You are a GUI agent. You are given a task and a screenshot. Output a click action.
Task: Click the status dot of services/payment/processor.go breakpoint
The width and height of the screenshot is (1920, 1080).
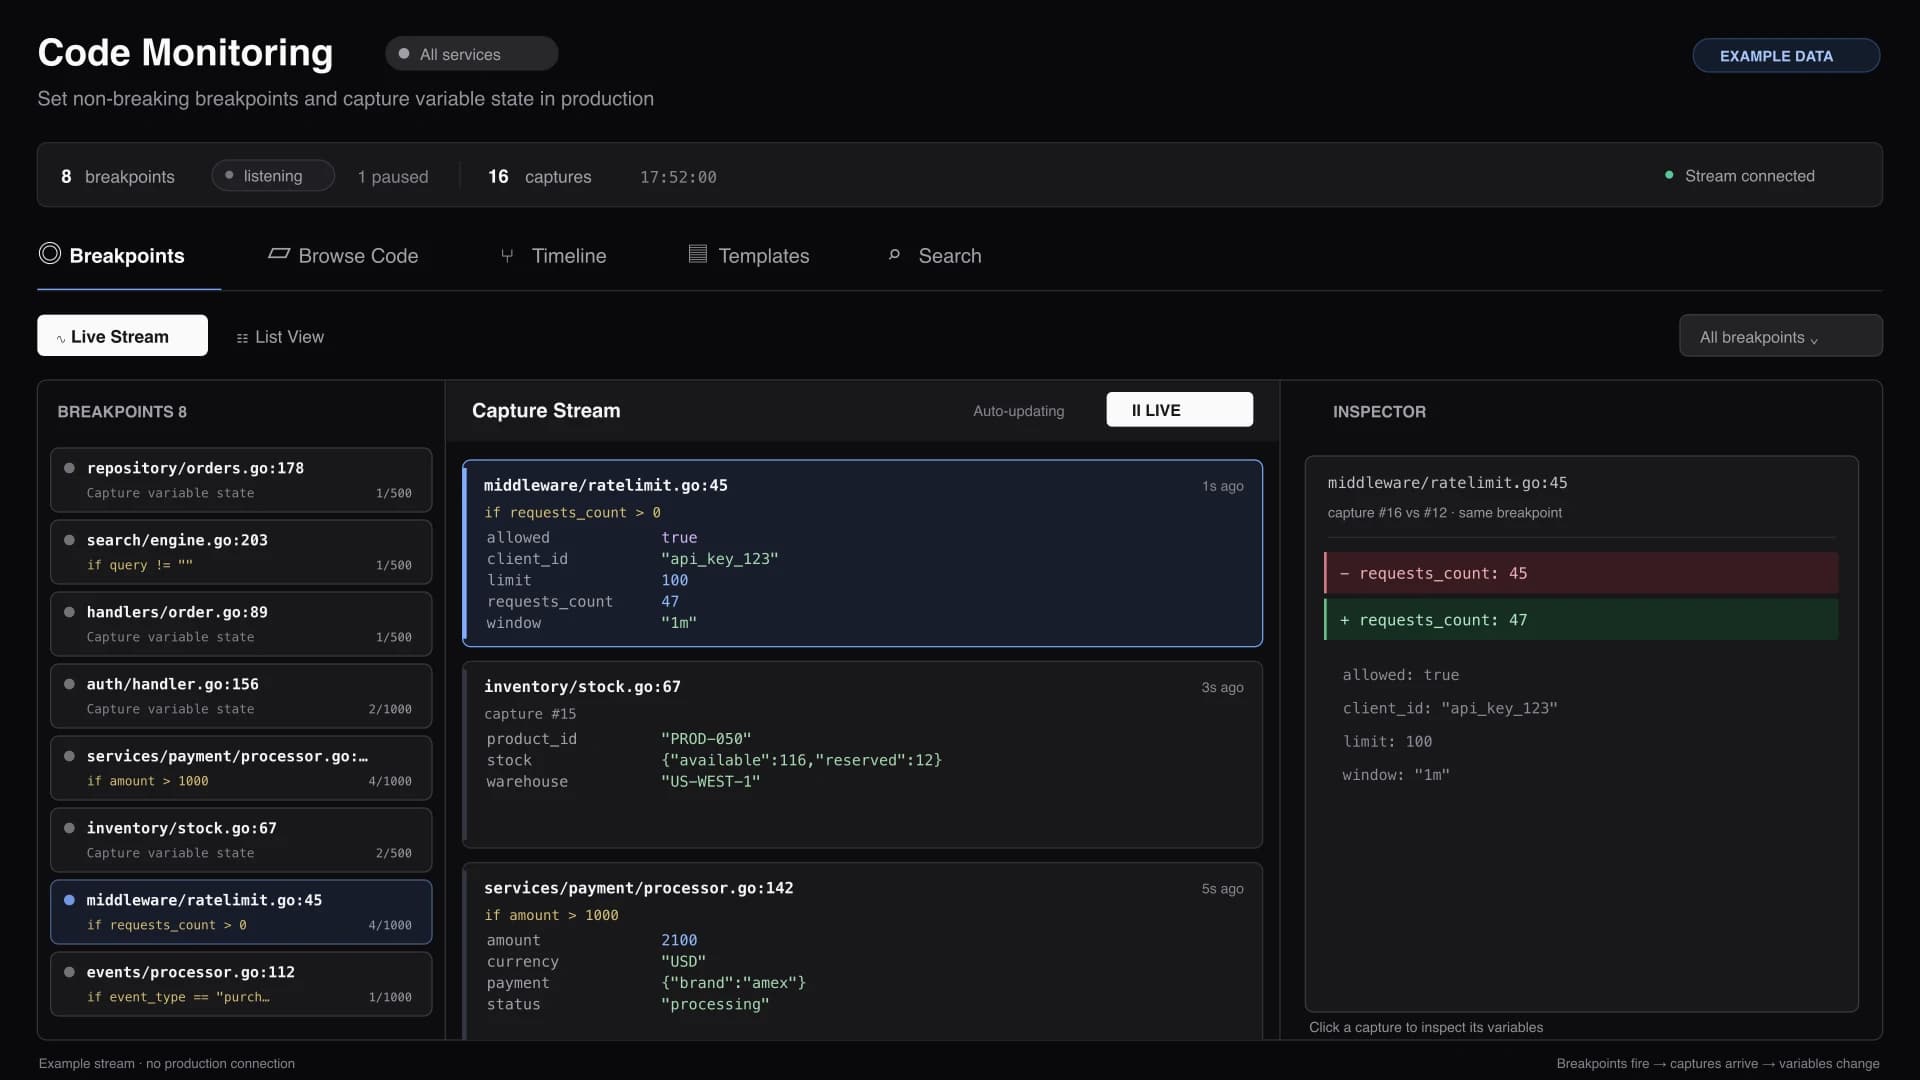coord(69,756)
